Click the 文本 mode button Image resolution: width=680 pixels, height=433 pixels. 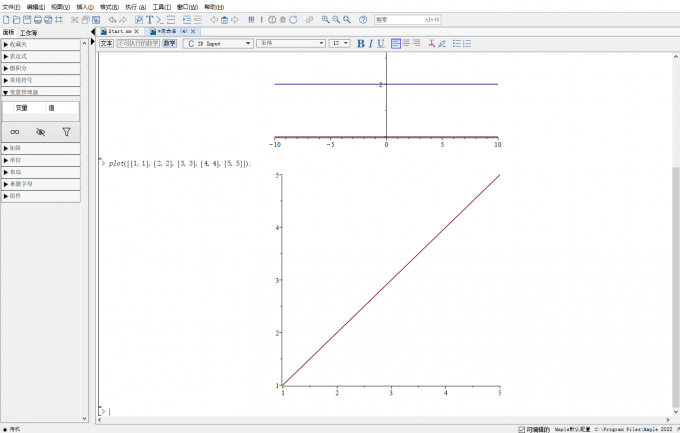pos(106,43)
